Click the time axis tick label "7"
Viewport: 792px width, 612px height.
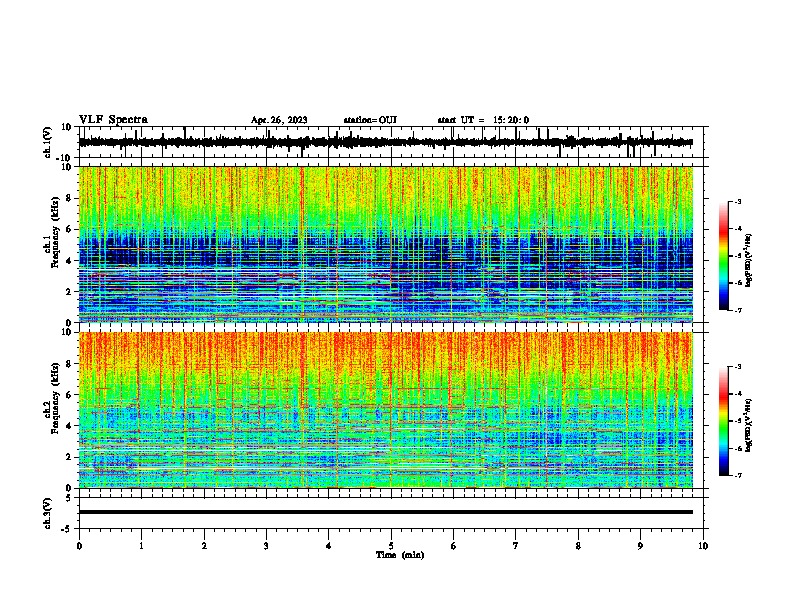[x=516, y=546]
